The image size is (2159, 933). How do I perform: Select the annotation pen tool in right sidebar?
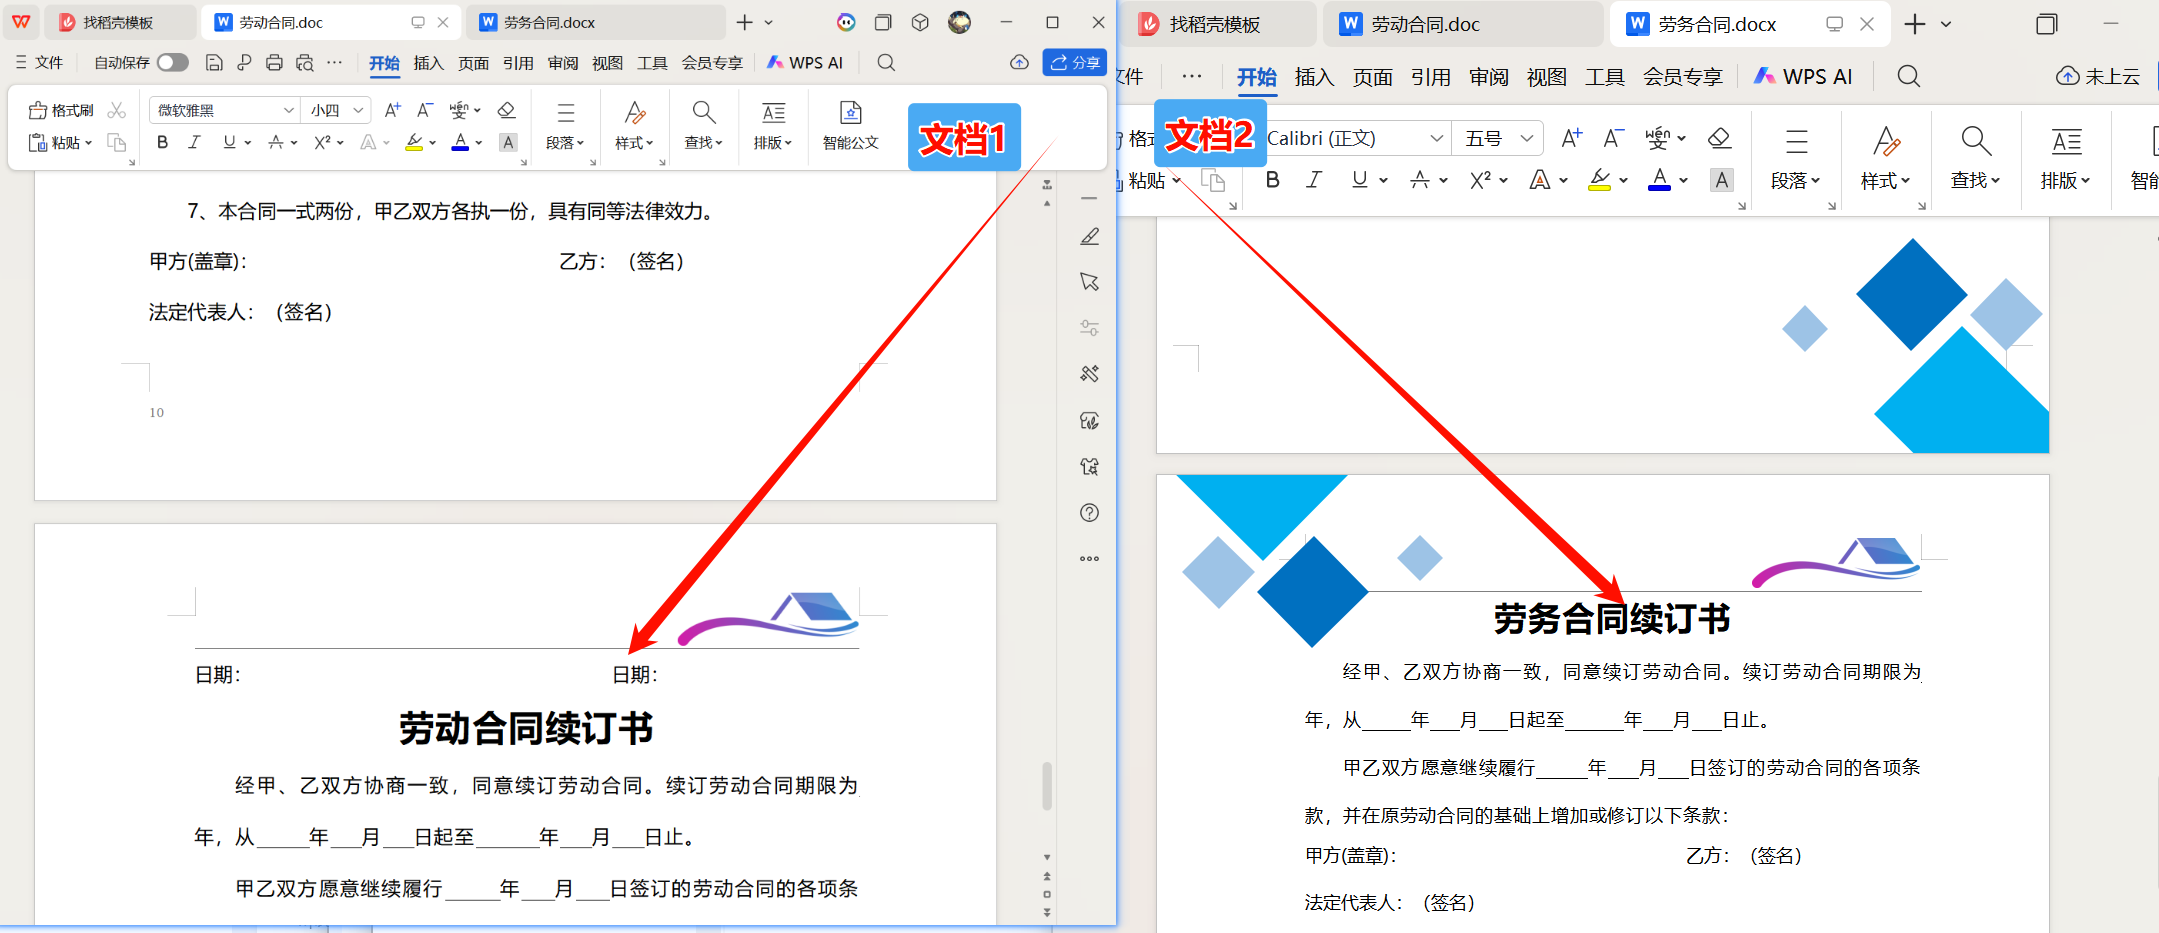[1089, 237]
